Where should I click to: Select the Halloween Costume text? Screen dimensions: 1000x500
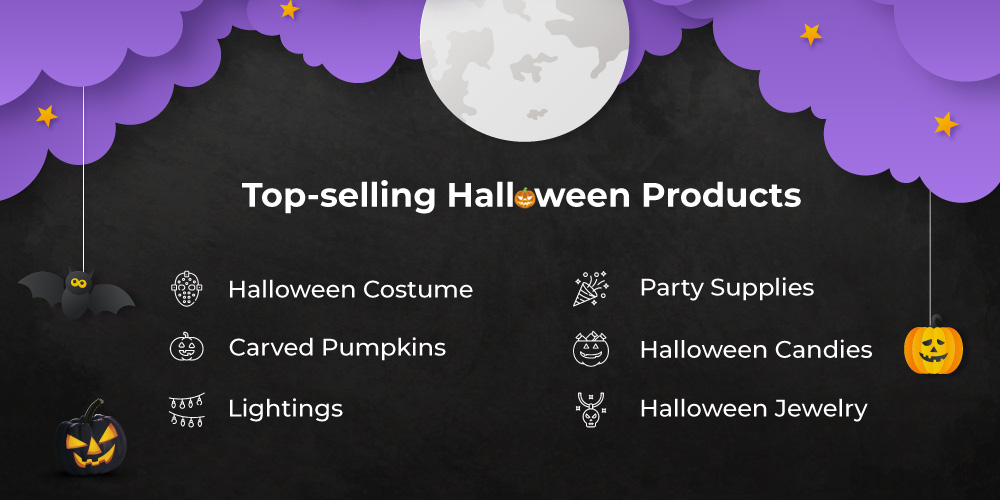[351, 290]
